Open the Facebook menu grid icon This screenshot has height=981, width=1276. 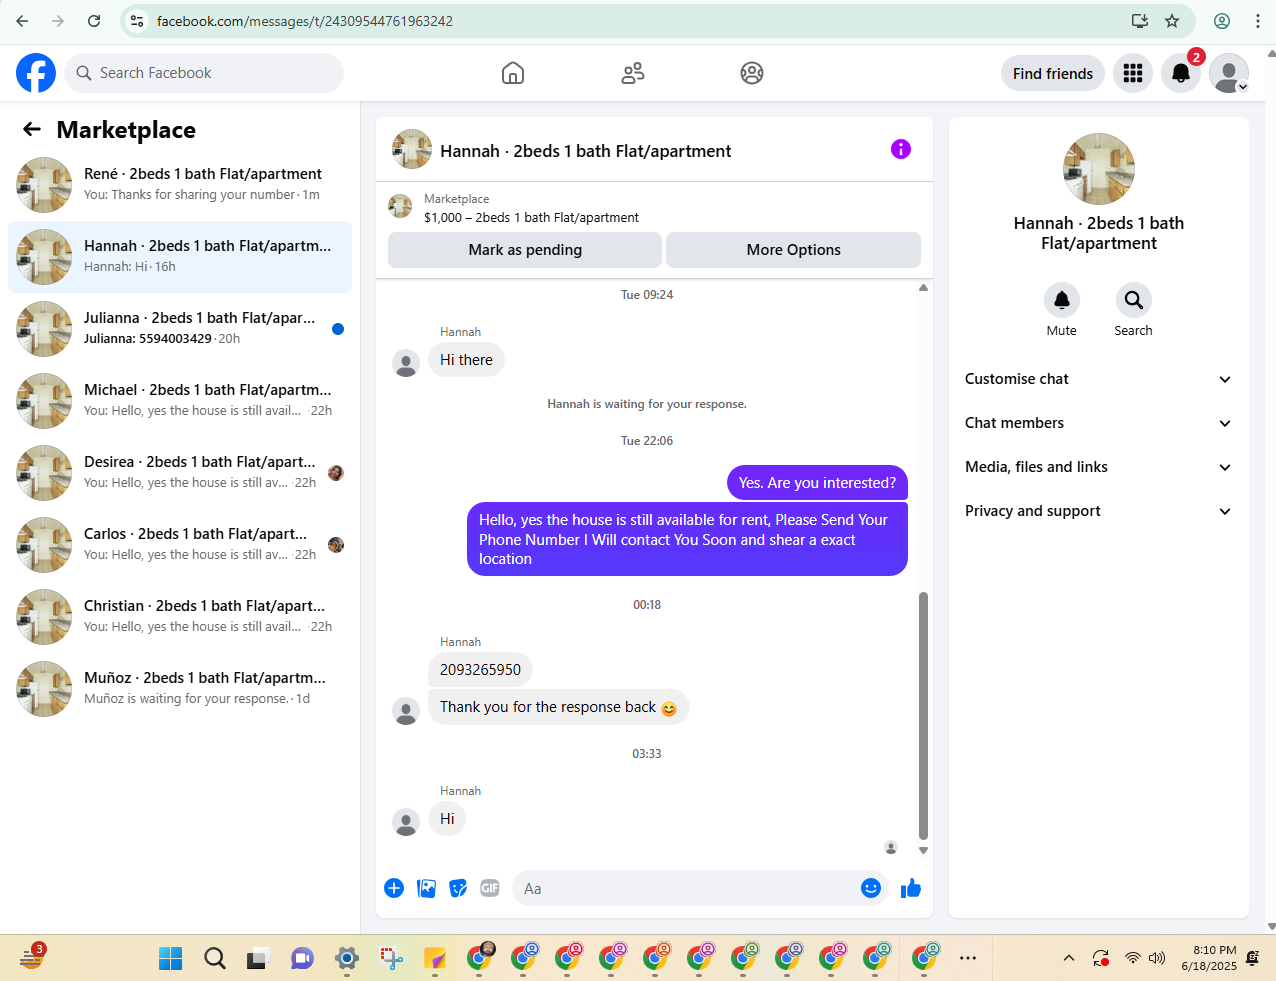pos(1133,73)
